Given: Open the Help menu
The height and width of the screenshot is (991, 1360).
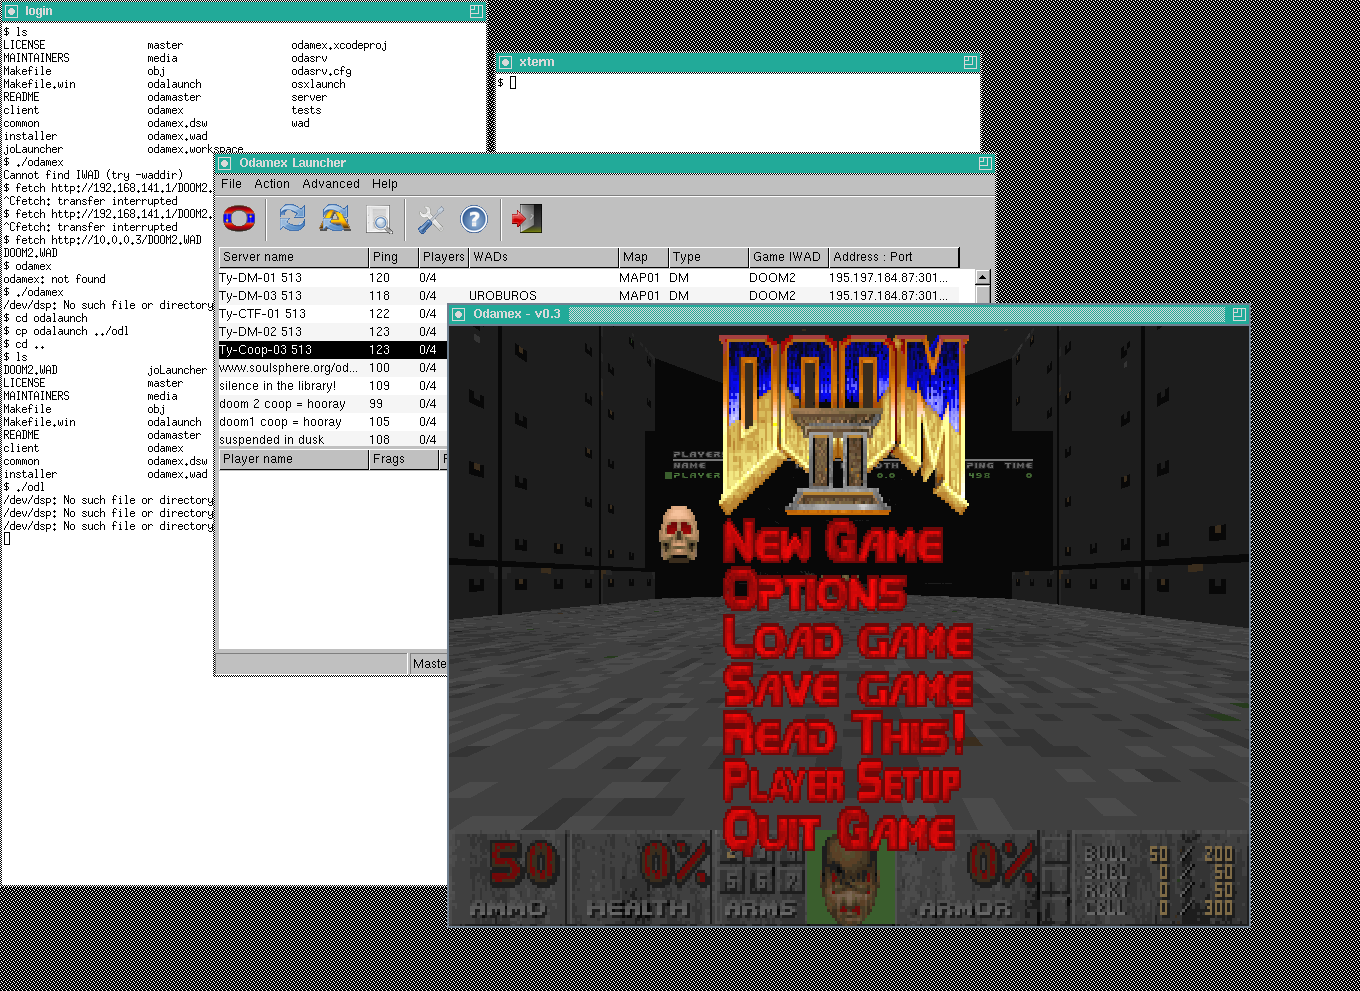Looking at the screenshot, I should point(385,184).
